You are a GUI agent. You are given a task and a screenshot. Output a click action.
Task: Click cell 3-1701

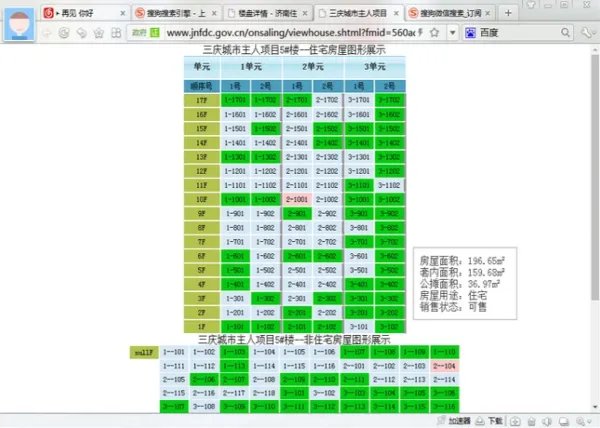pos(359,100)
